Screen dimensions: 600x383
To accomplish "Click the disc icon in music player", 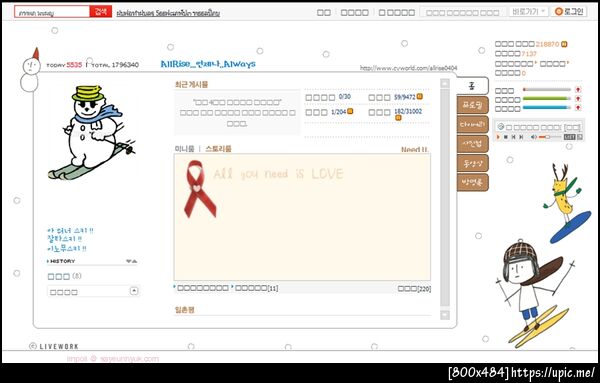I will [501, 127].
